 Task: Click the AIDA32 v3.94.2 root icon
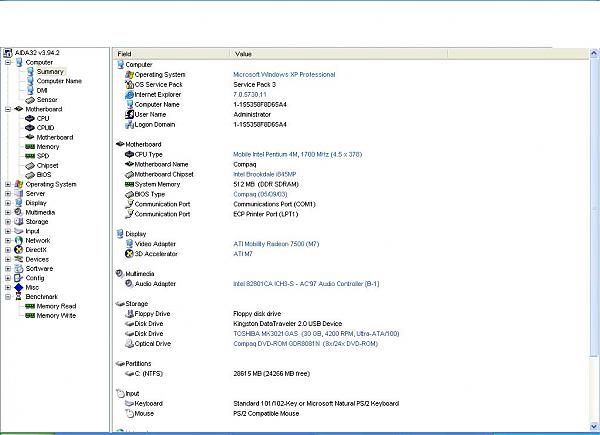pos(8,53)
